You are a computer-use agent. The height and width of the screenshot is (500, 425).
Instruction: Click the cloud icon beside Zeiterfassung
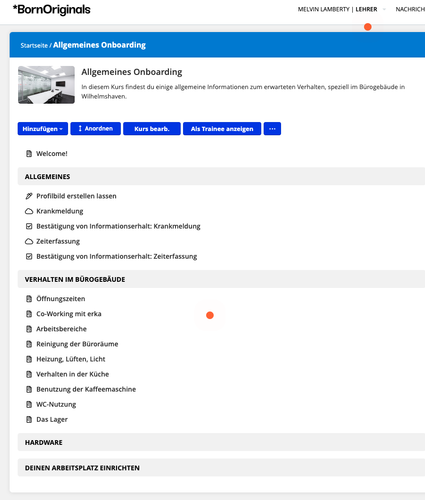point(29,241)
